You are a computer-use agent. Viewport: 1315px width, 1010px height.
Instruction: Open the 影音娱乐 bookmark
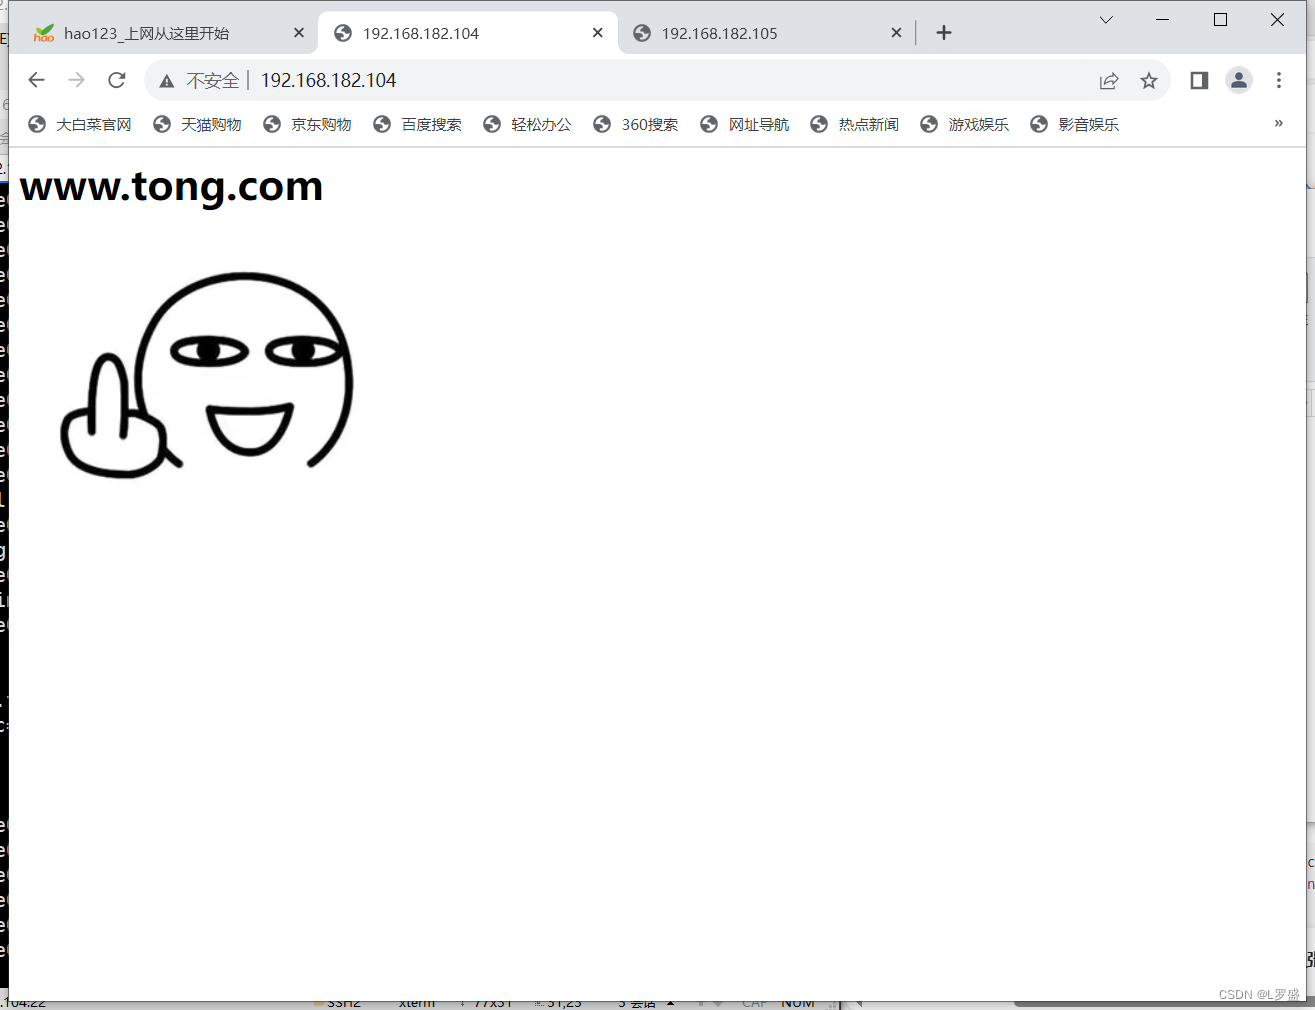pyautogui.click(x=1075, y=124)
